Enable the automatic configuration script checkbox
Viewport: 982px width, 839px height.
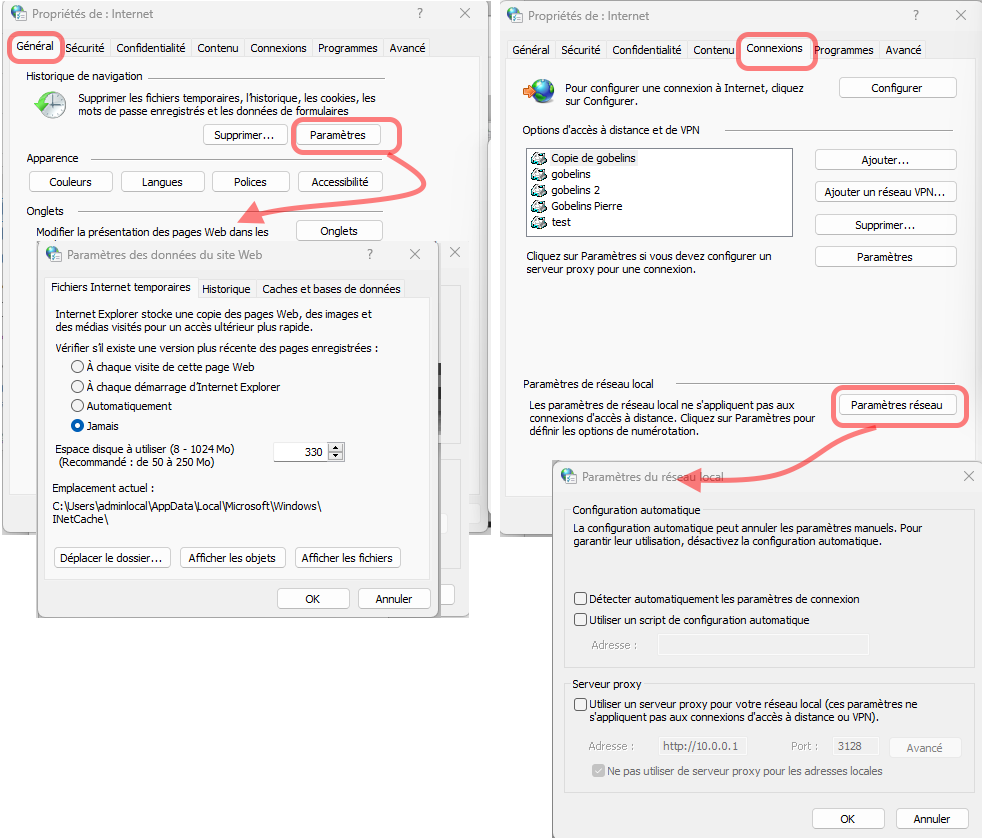[580, 618]
